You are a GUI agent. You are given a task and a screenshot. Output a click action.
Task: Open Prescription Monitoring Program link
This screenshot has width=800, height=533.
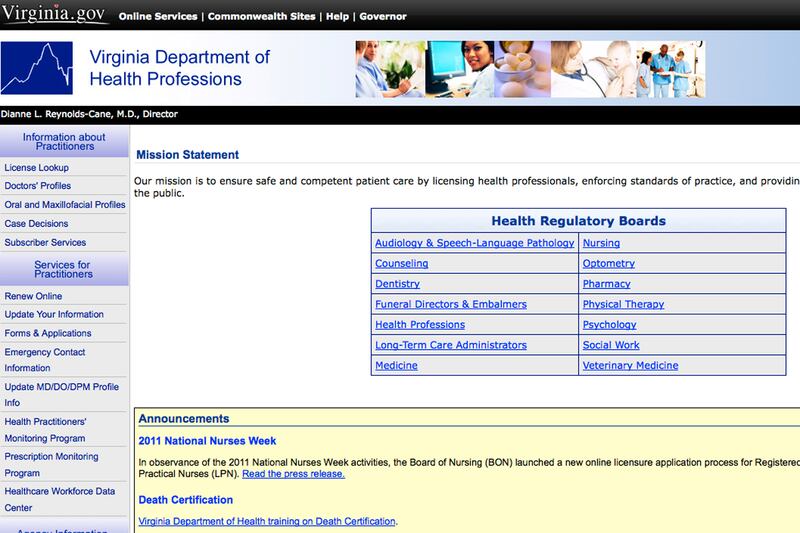tap(52, 464)
